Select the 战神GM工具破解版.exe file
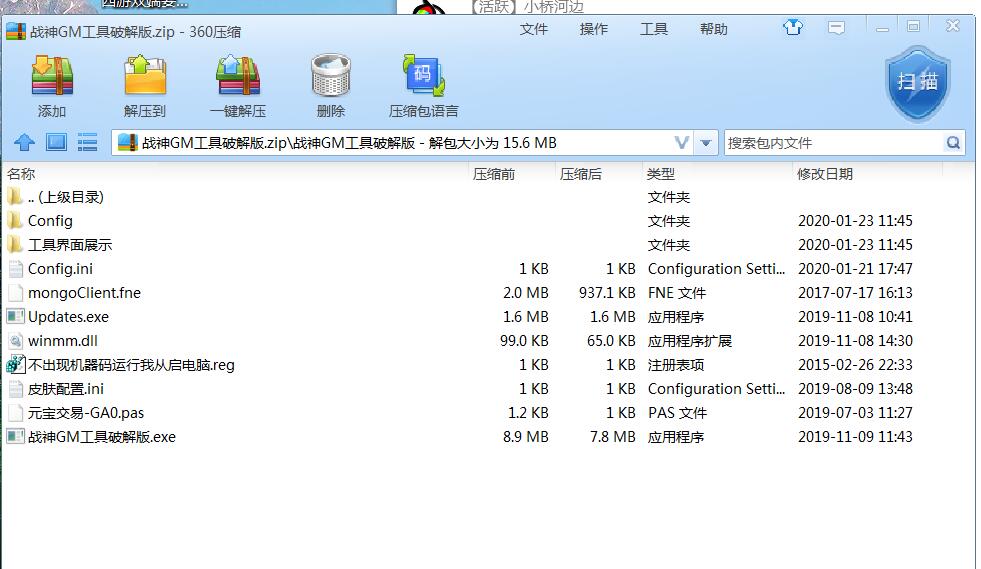The width and height of the screenshot is (981, 569). pyautogui.click(x=101, y=437)
